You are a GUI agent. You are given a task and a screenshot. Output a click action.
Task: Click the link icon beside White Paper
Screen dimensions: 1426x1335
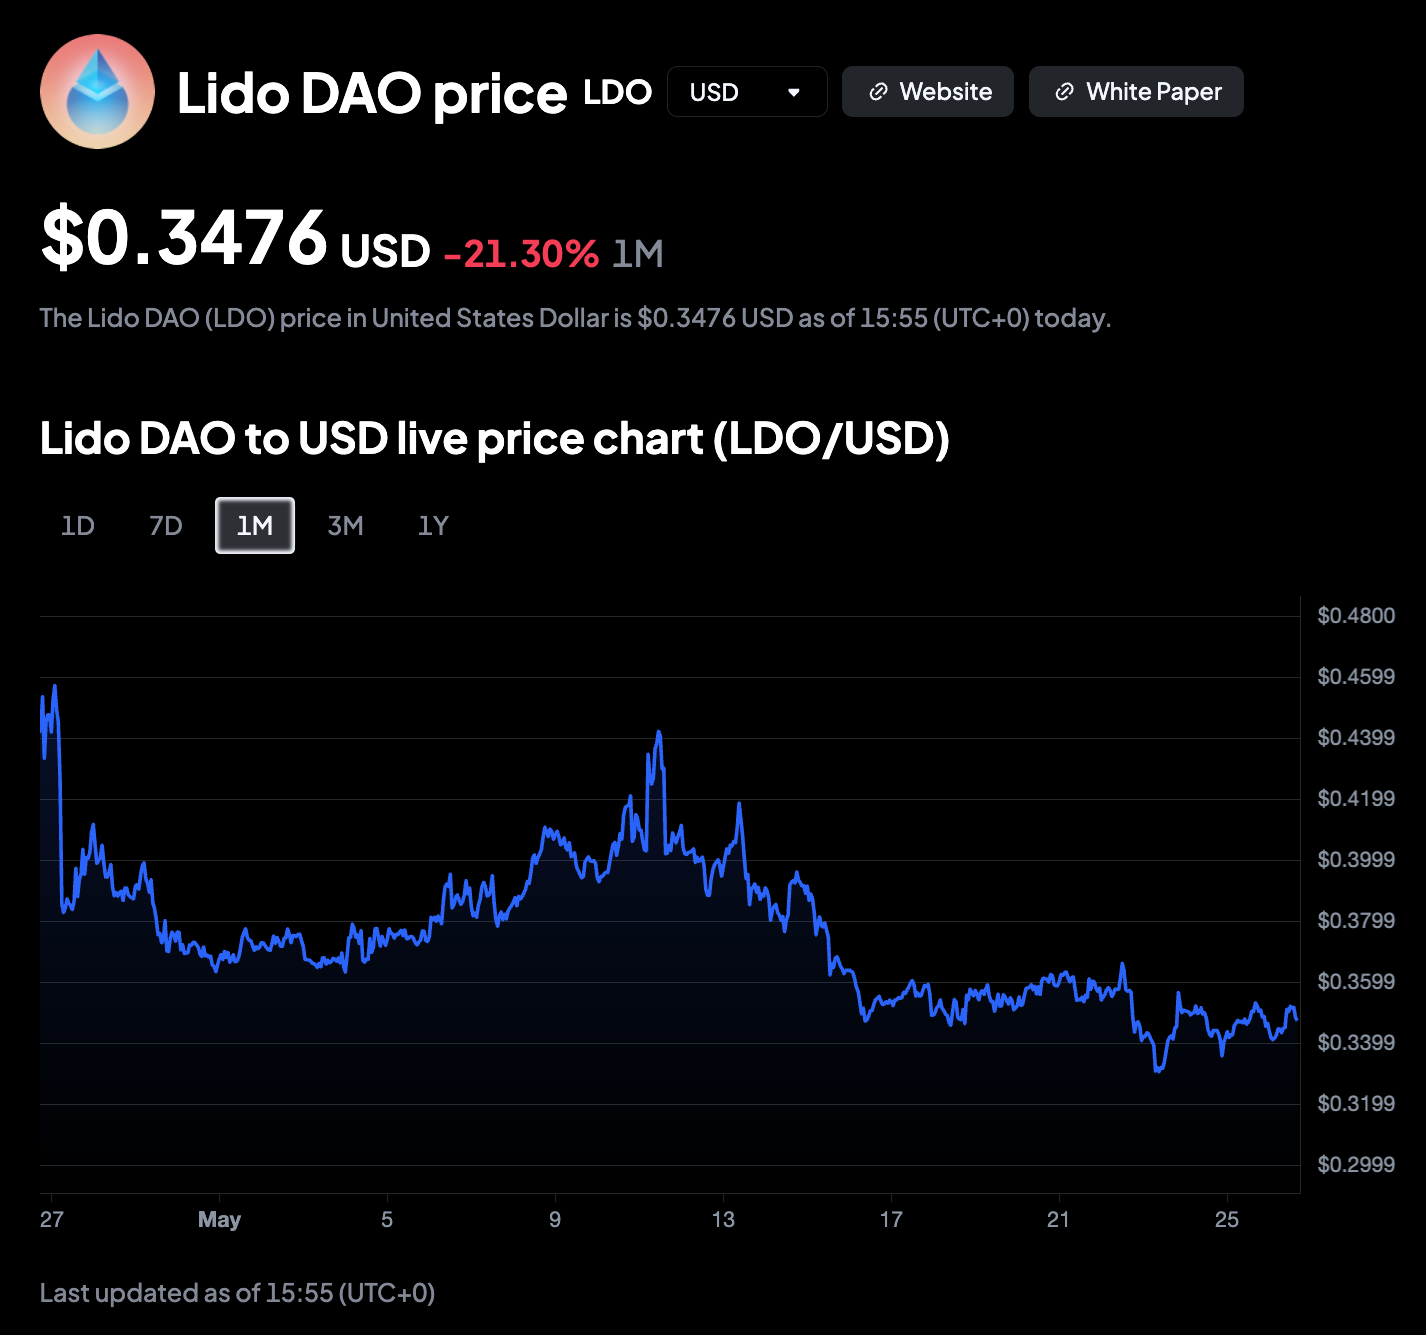(x=1065, y=92)
